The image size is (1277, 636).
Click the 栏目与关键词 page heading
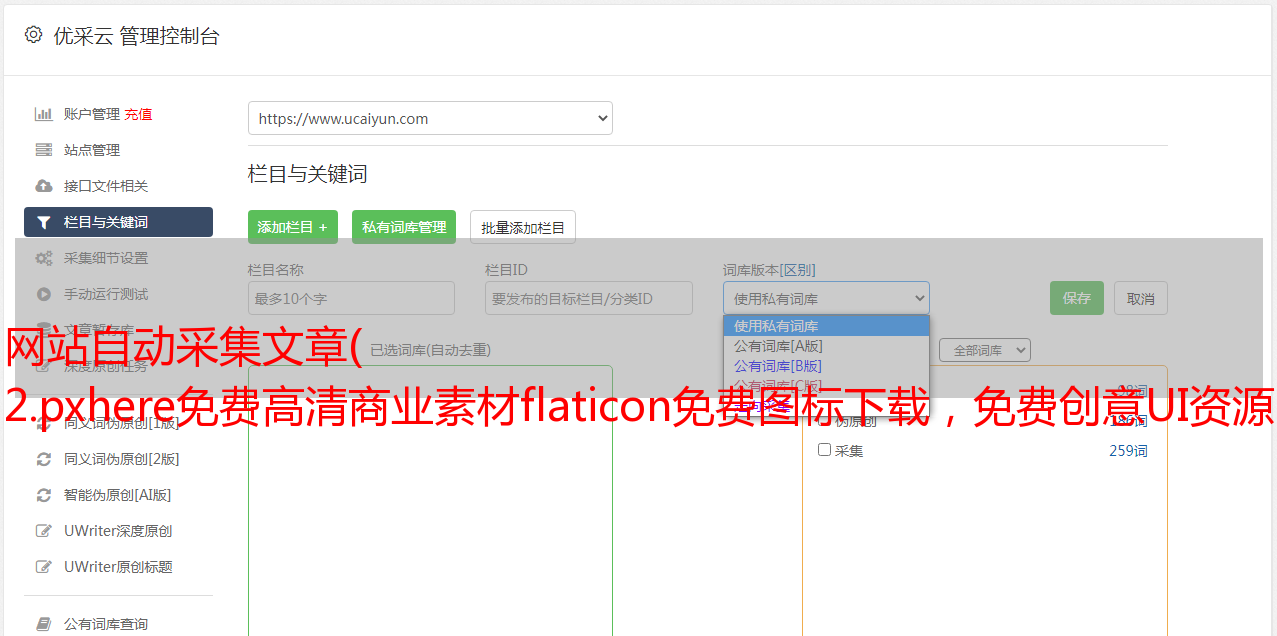click(308, 174)
